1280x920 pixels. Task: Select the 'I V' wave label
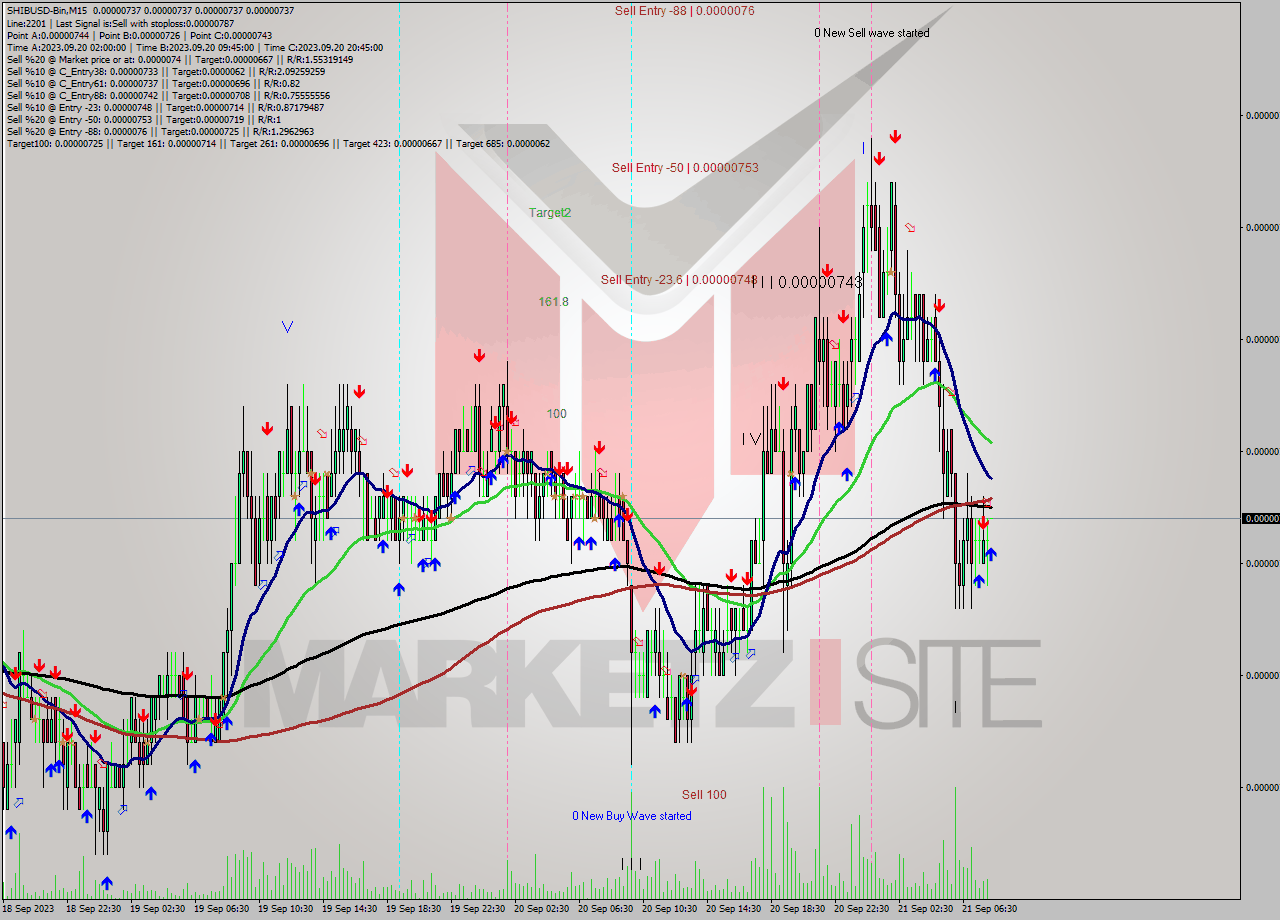[x=752, y=439]
